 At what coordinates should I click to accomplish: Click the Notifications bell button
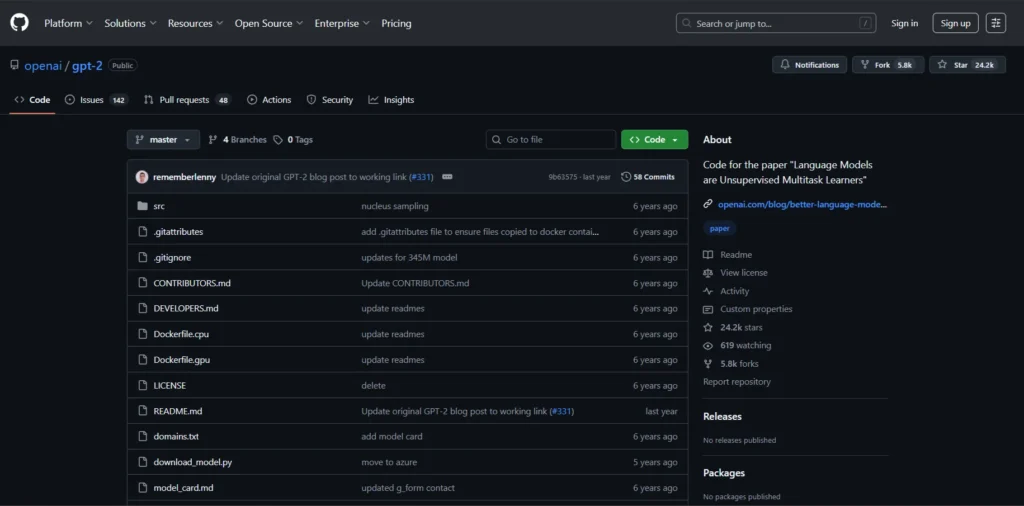pos(810,65)
